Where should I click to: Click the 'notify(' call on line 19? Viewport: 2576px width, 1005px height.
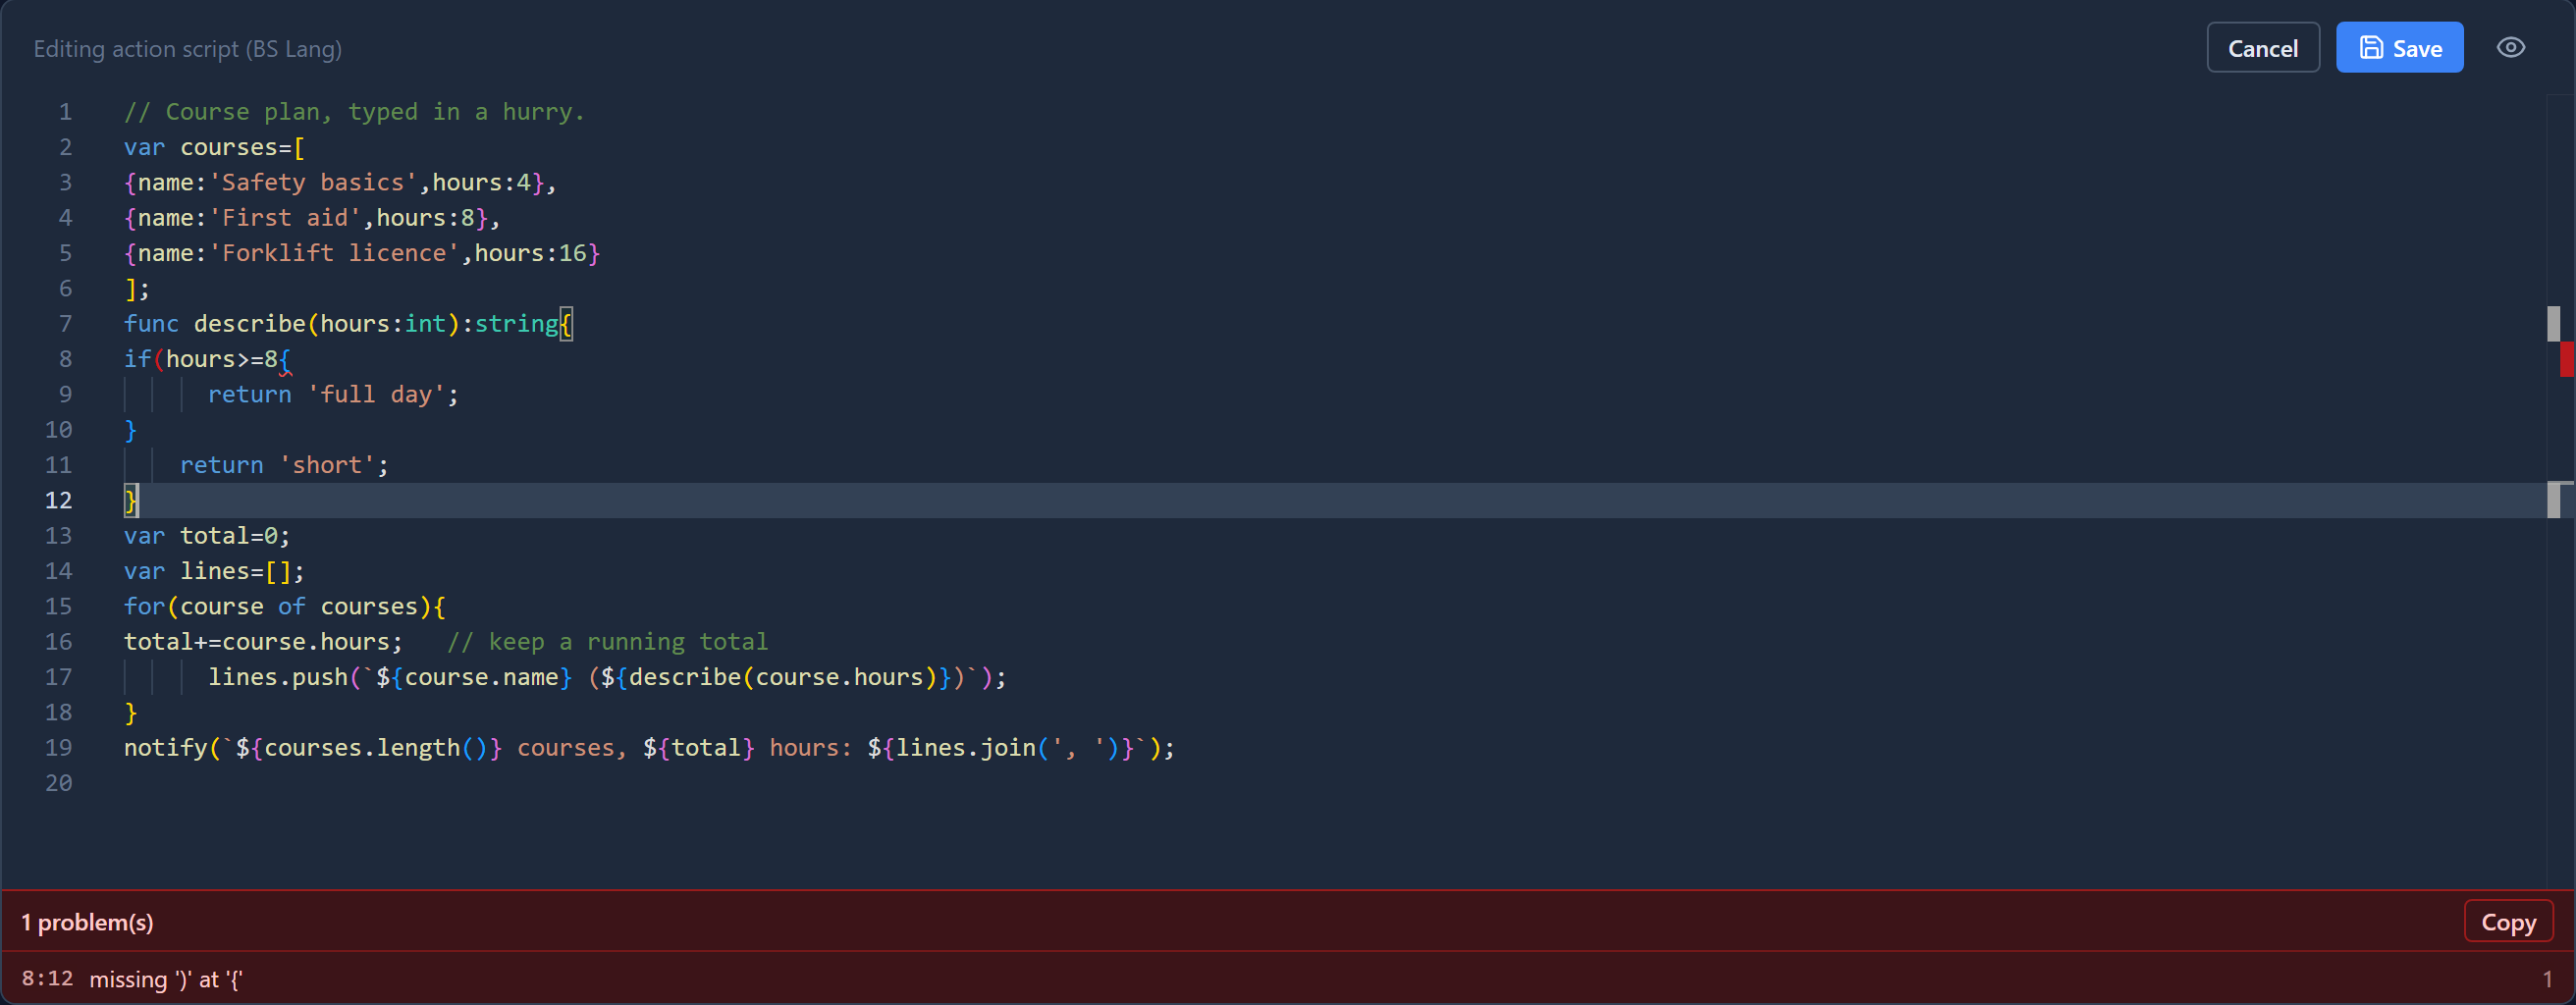(649, 748)
